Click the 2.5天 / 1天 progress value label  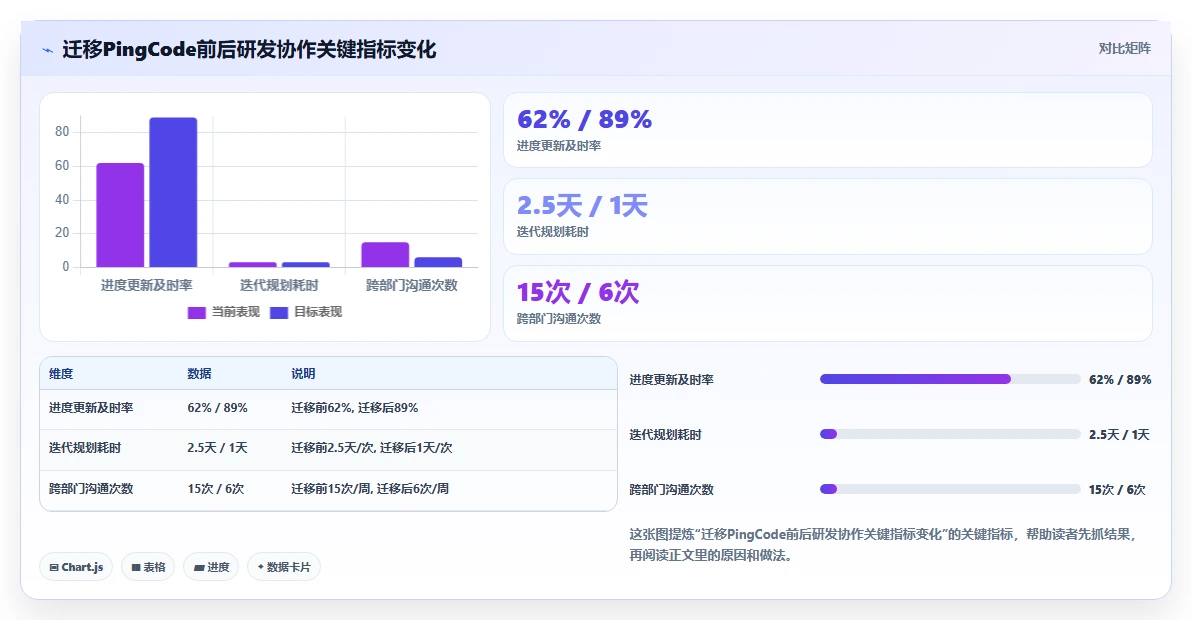1119,435
